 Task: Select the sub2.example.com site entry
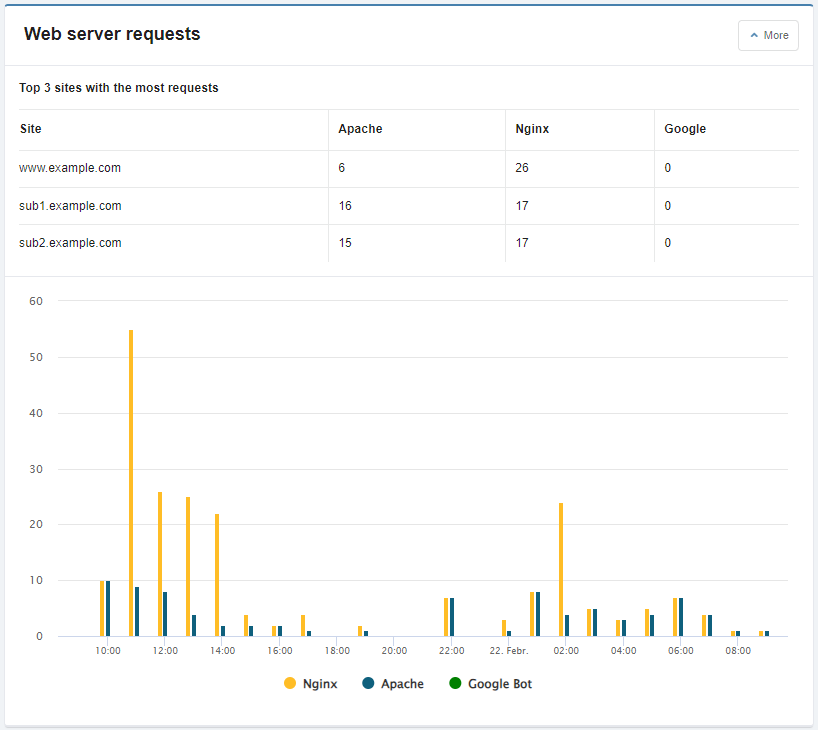70,243
